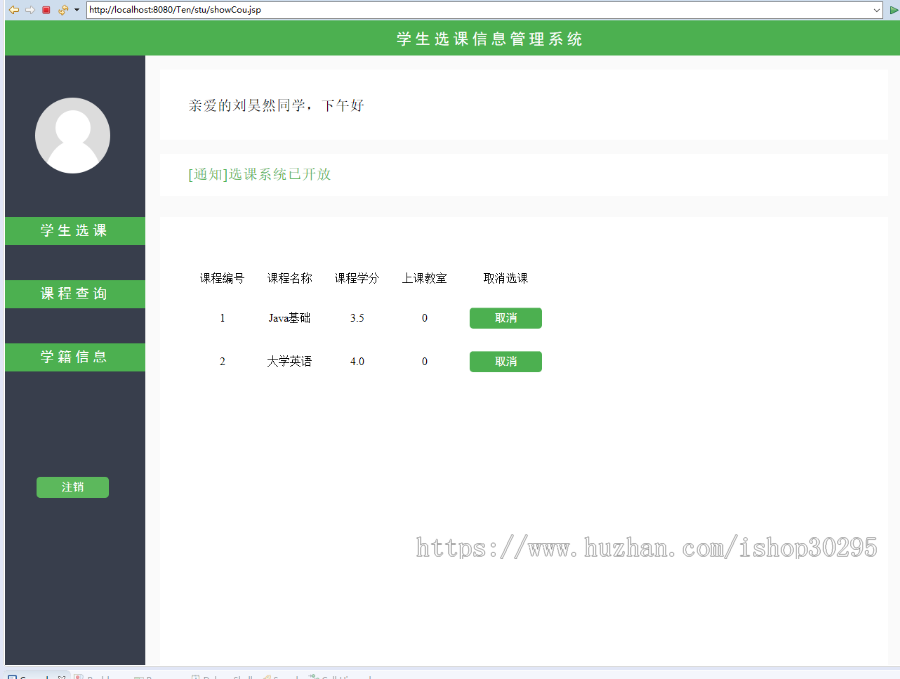Open the Progress tab in status bar
Viewport: 900px width, 679px height.
(160, 676)
